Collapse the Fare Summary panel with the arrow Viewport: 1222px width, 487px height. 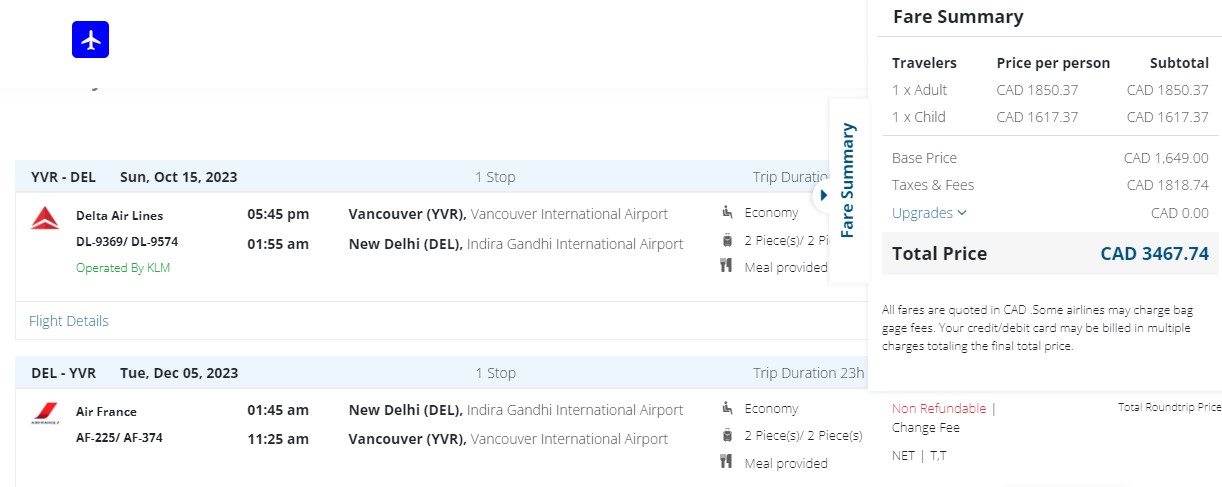[x=823, y=195]
